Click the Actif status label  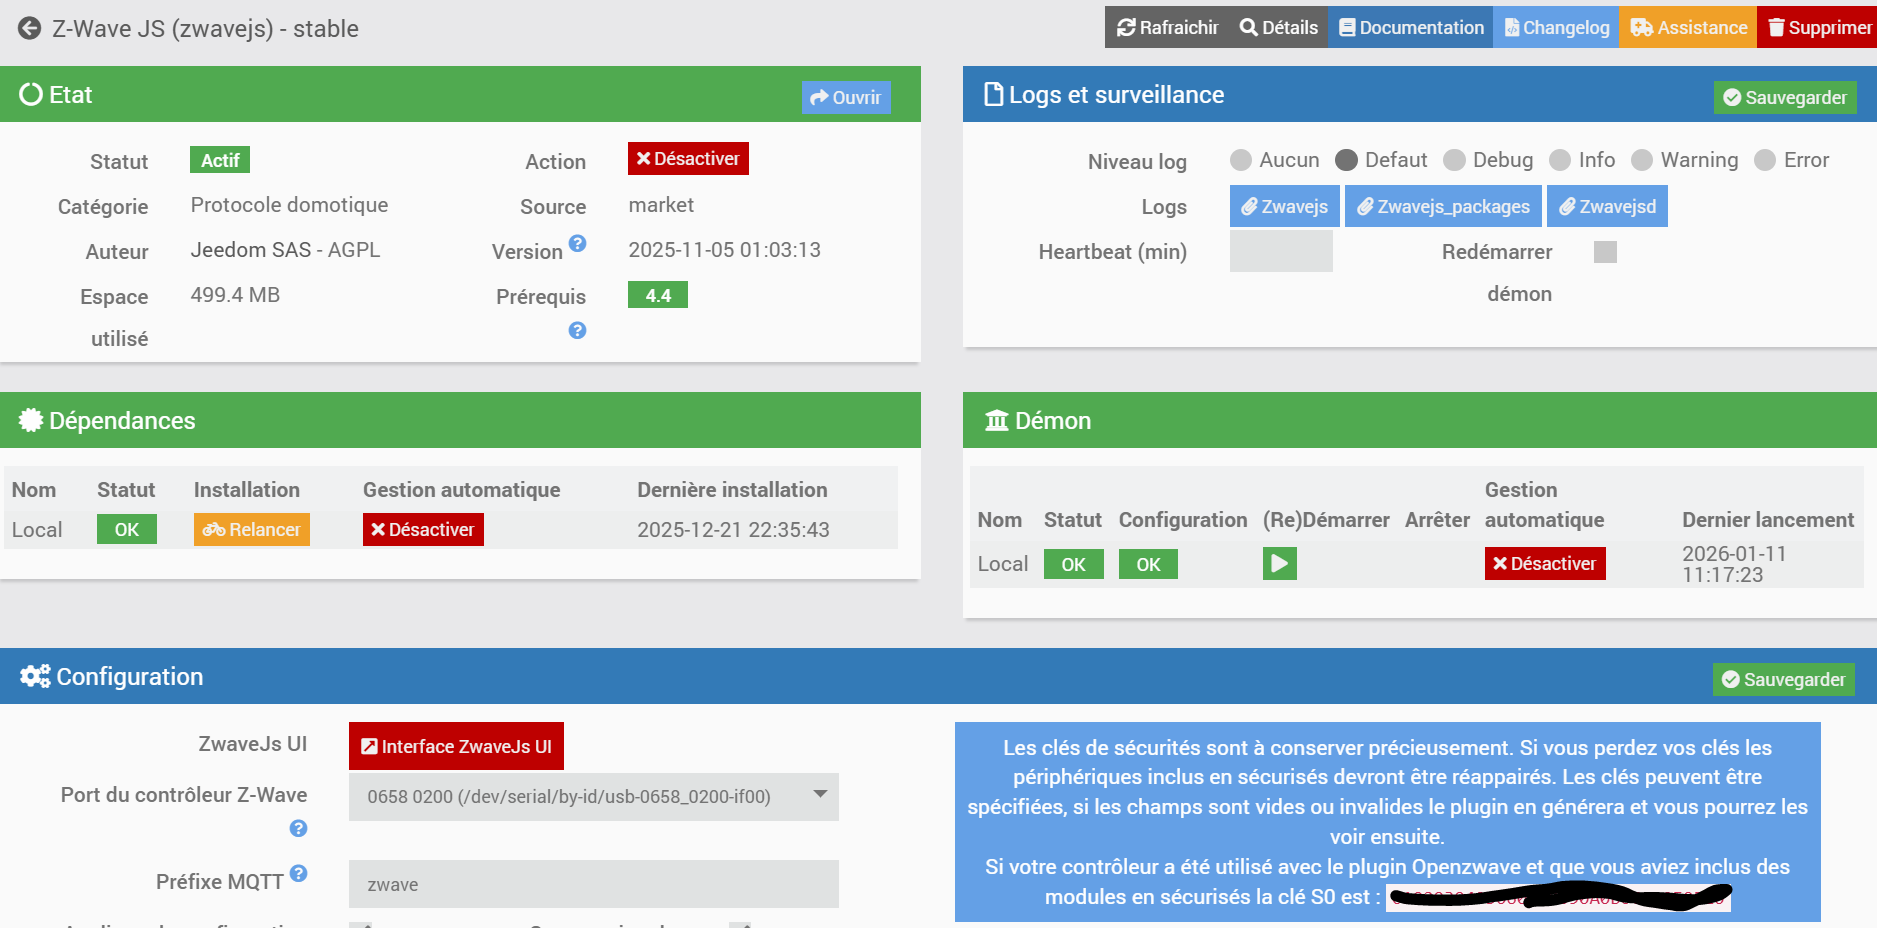coord(220,160)
